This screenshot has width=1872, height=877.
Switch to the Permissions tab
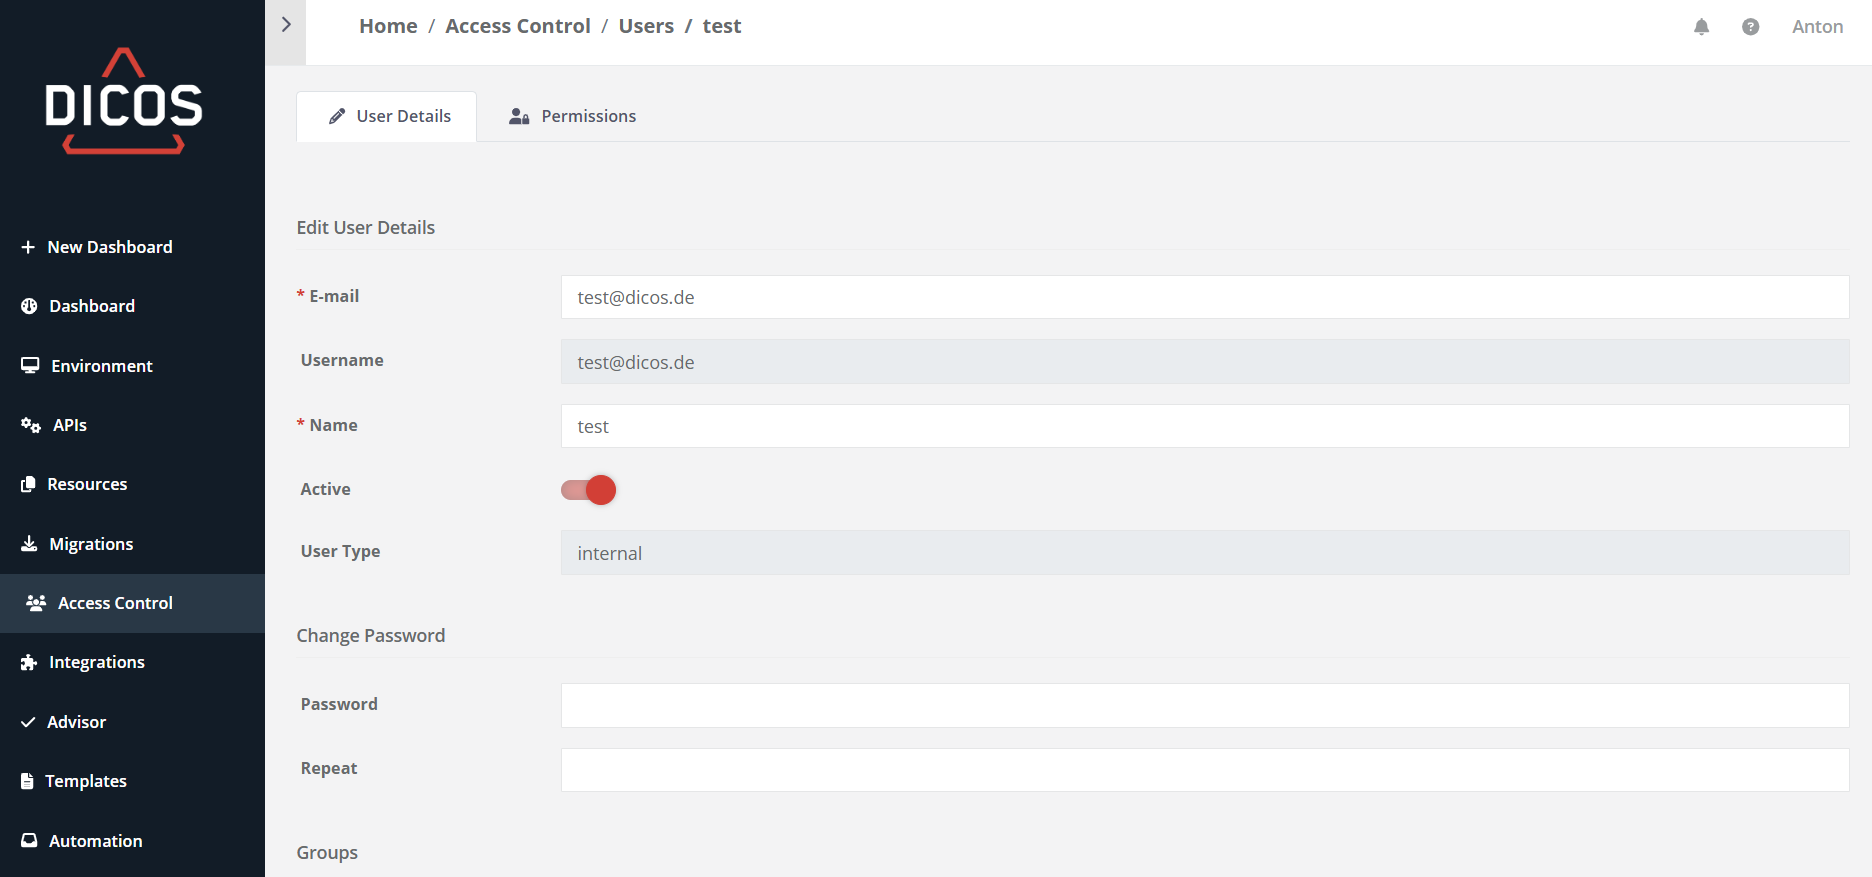coord(573,116)
